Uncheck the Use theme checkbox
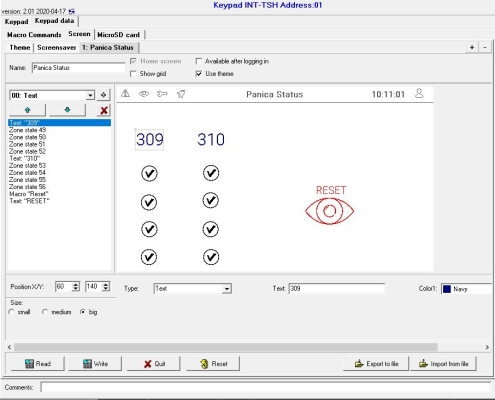This screenshot has width=495, height=400. click(x=199, y=74)
